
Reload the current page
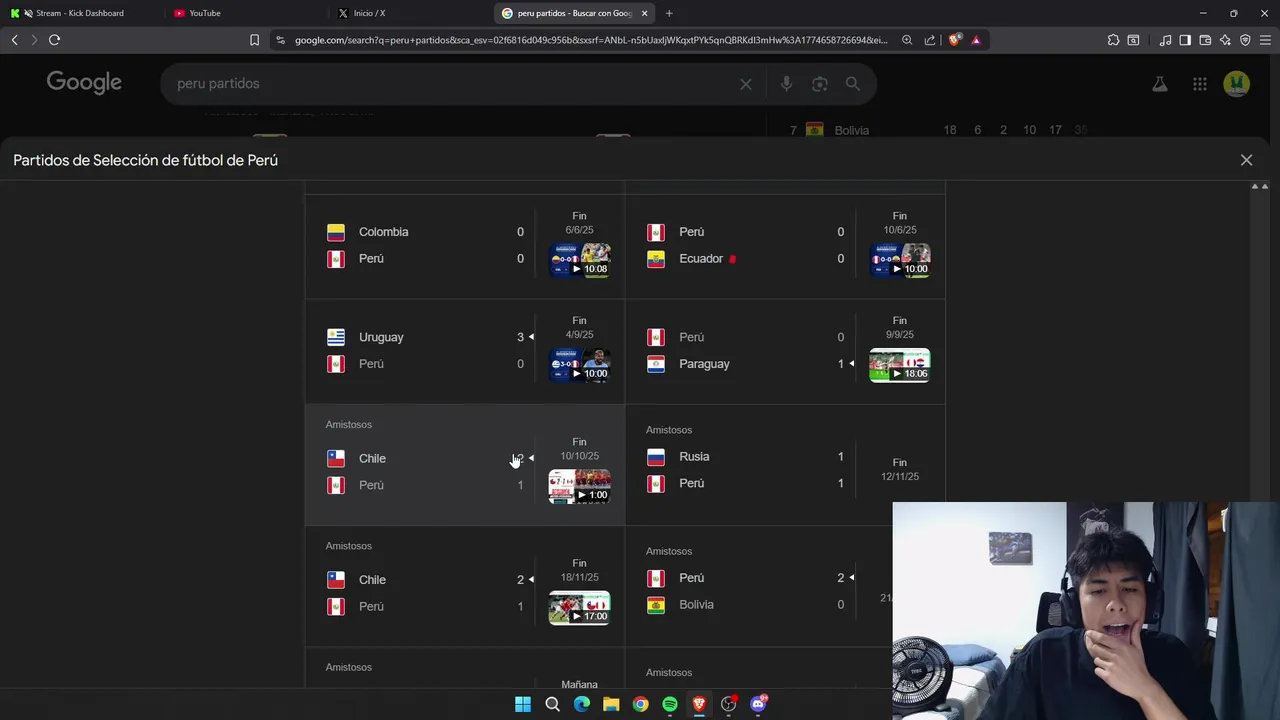click(x=55, y=40)
